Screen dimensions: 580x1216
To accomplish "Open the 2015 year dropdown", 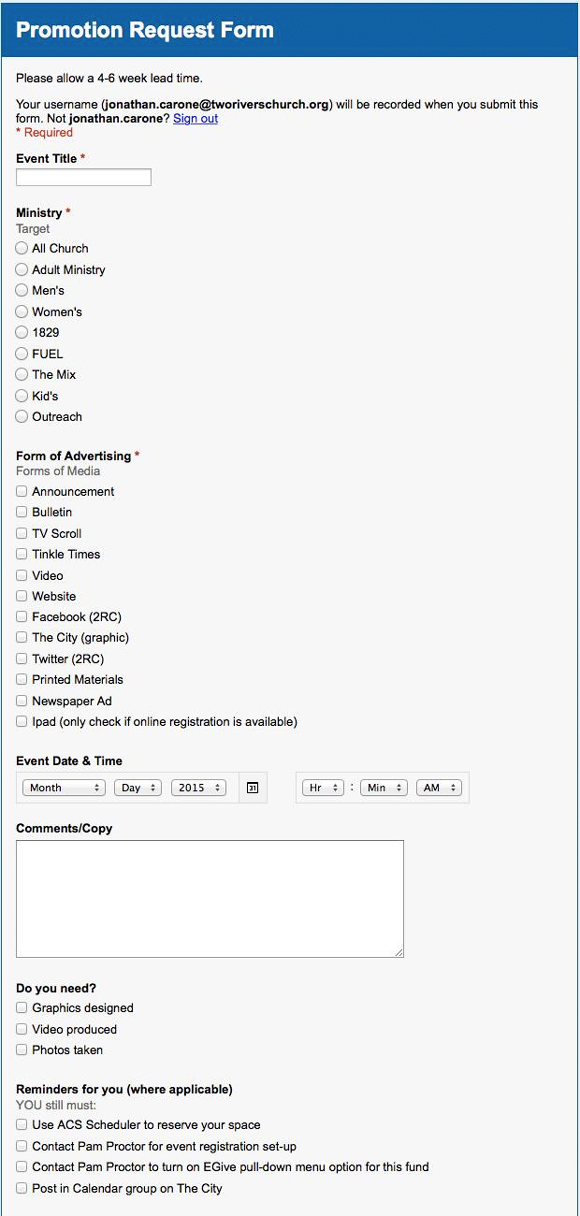I will click(199, 788).
